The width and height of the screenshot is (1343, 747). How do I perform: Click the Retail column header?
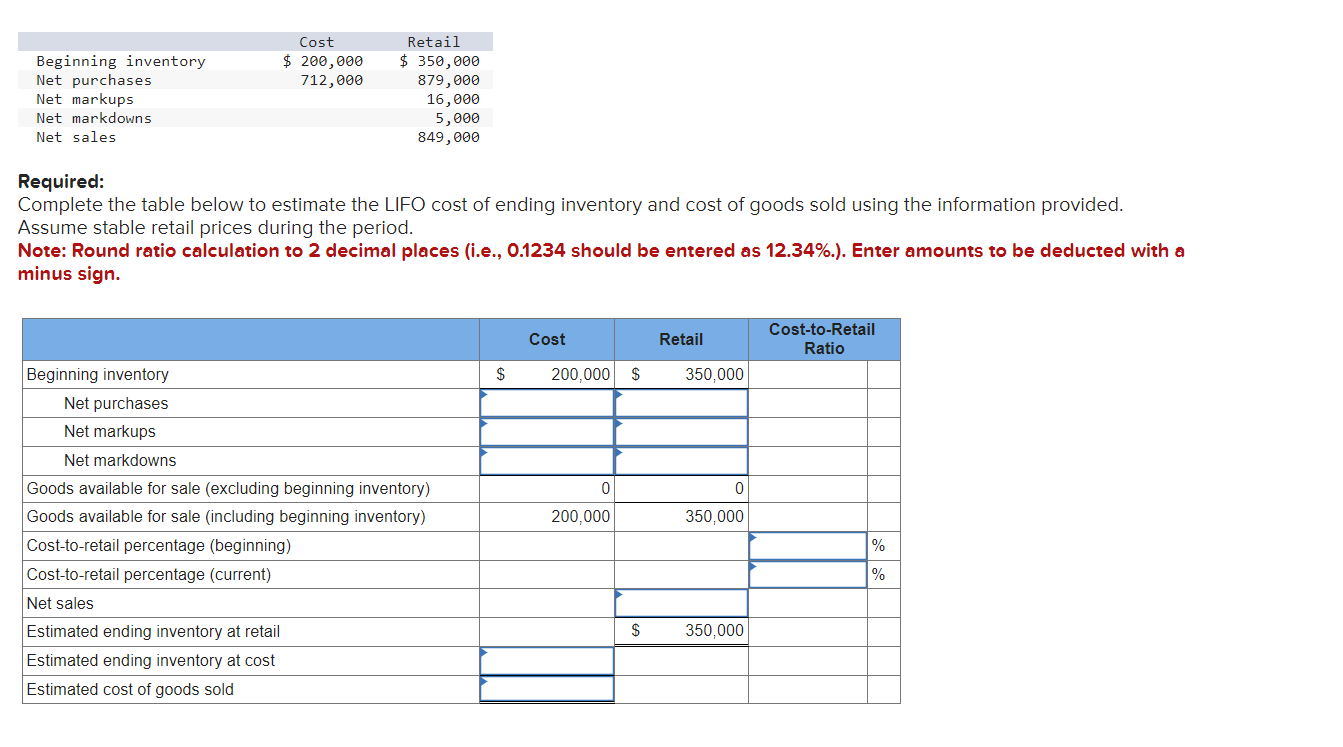(680, 339)
